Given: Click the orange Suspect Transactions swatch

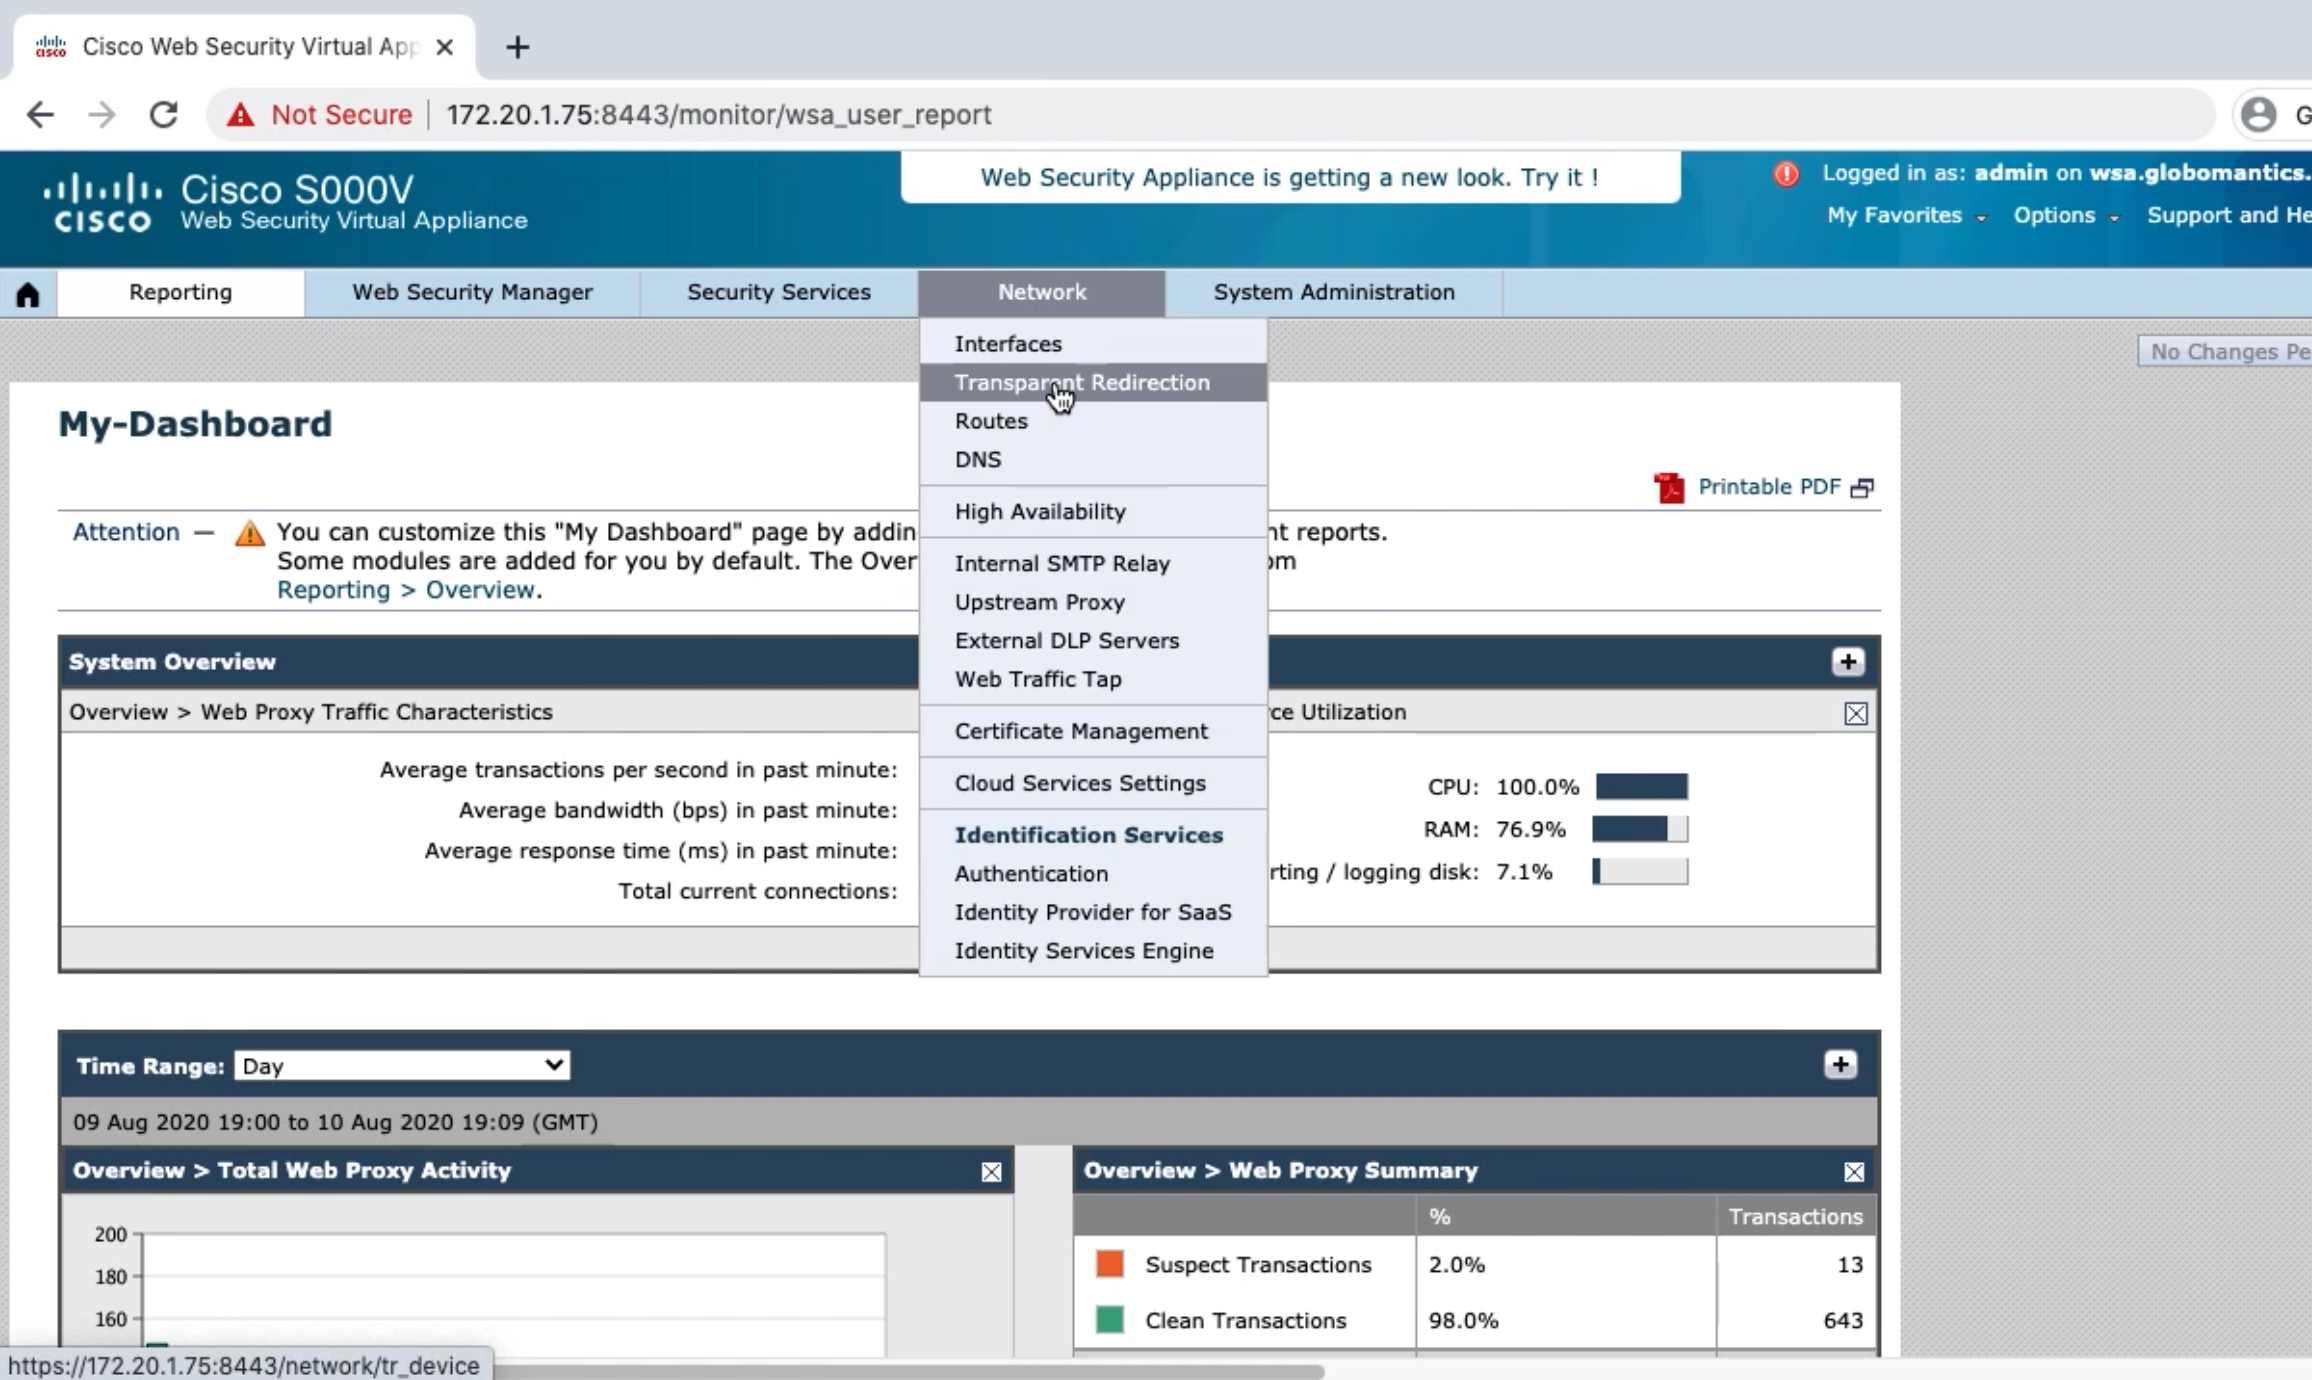Looking at the screenshot, I should pos(1109,1264).
